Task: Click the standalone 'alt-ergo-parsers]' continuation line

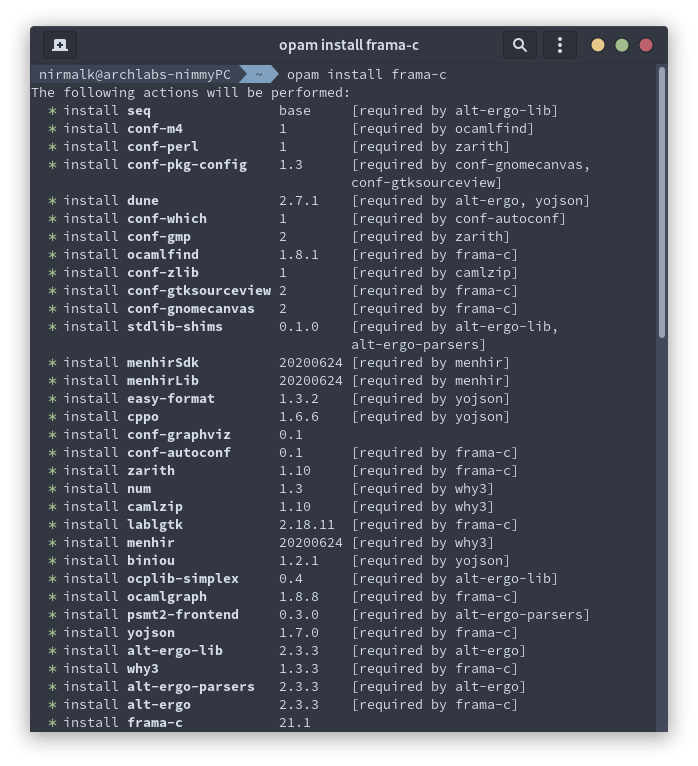Action: pyautogui.click(x=419, y=345)
